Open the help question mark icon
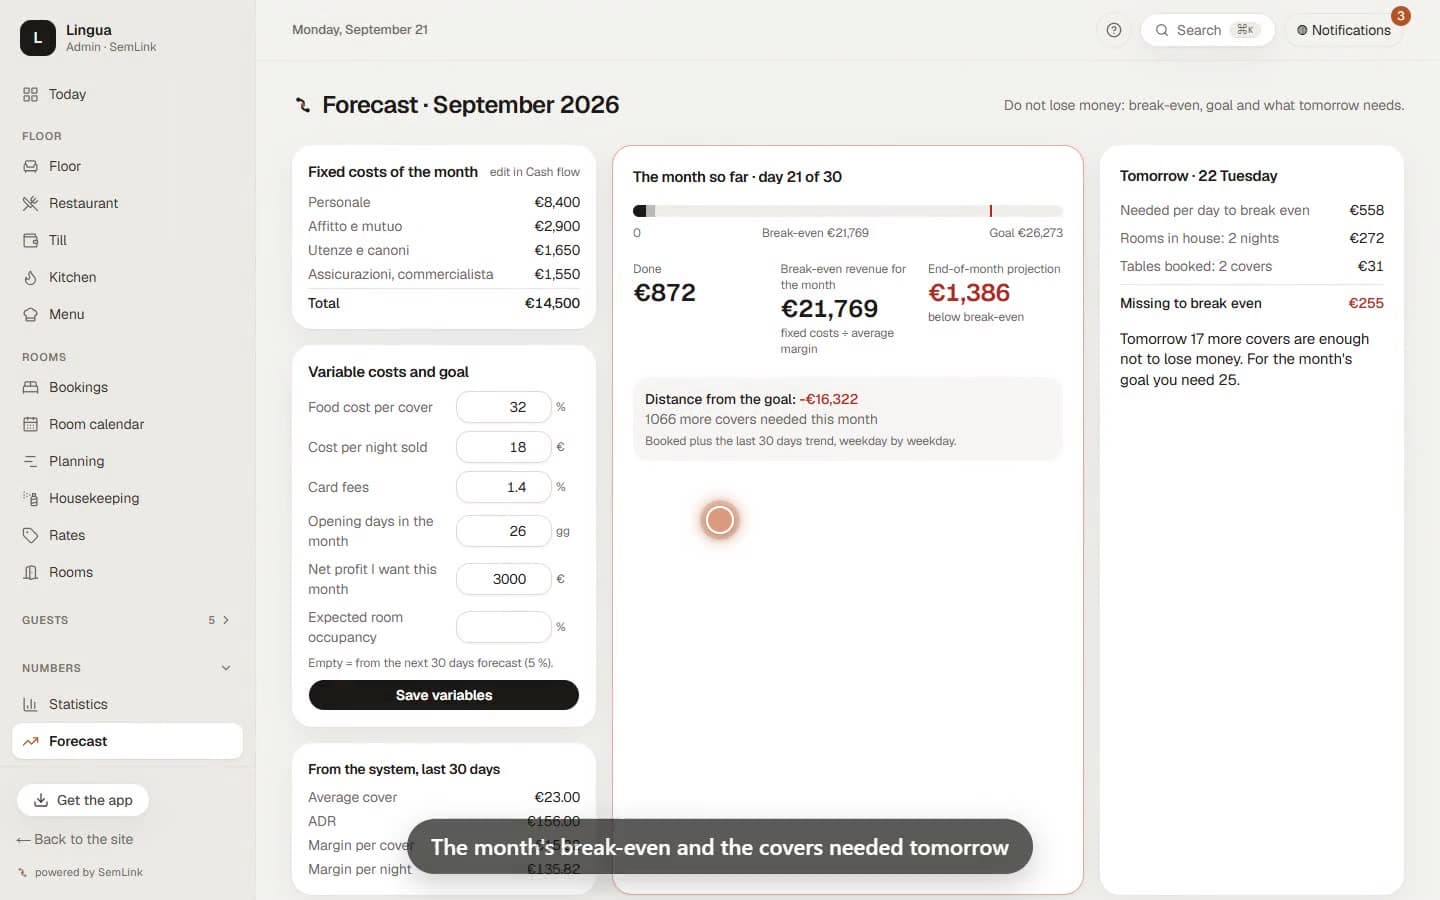 tap(1114, 30)
